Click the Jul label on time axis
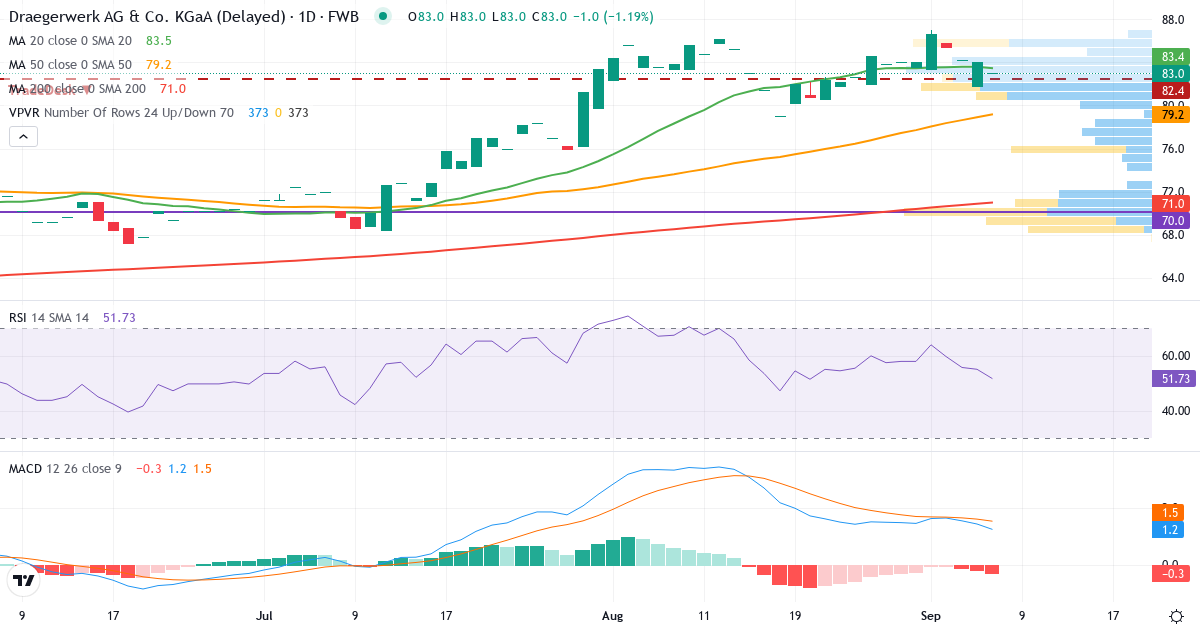This screenshot has width=1200, height=630. pos(264,616)
